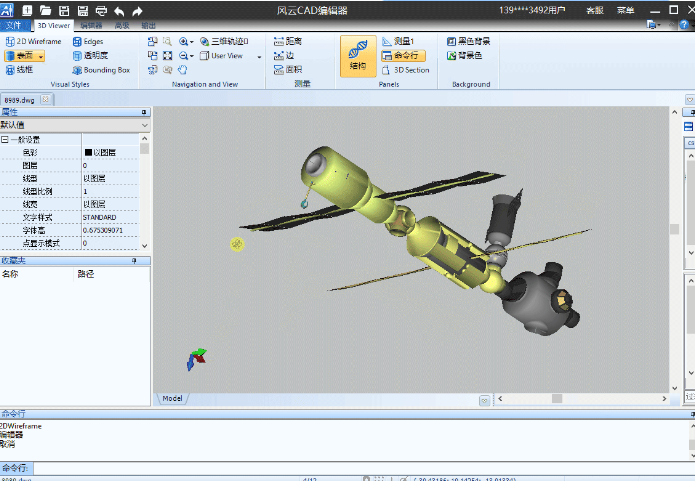Image resolution: width=695 pixels, height=481 pixels.
Task: Expand the User View dropdown
Action: coord(259,57)
